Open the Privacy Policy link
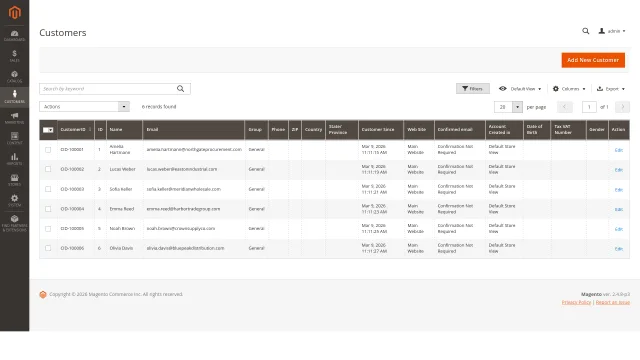The width and height of the screenshot is (640, 360). click(576, 302)
